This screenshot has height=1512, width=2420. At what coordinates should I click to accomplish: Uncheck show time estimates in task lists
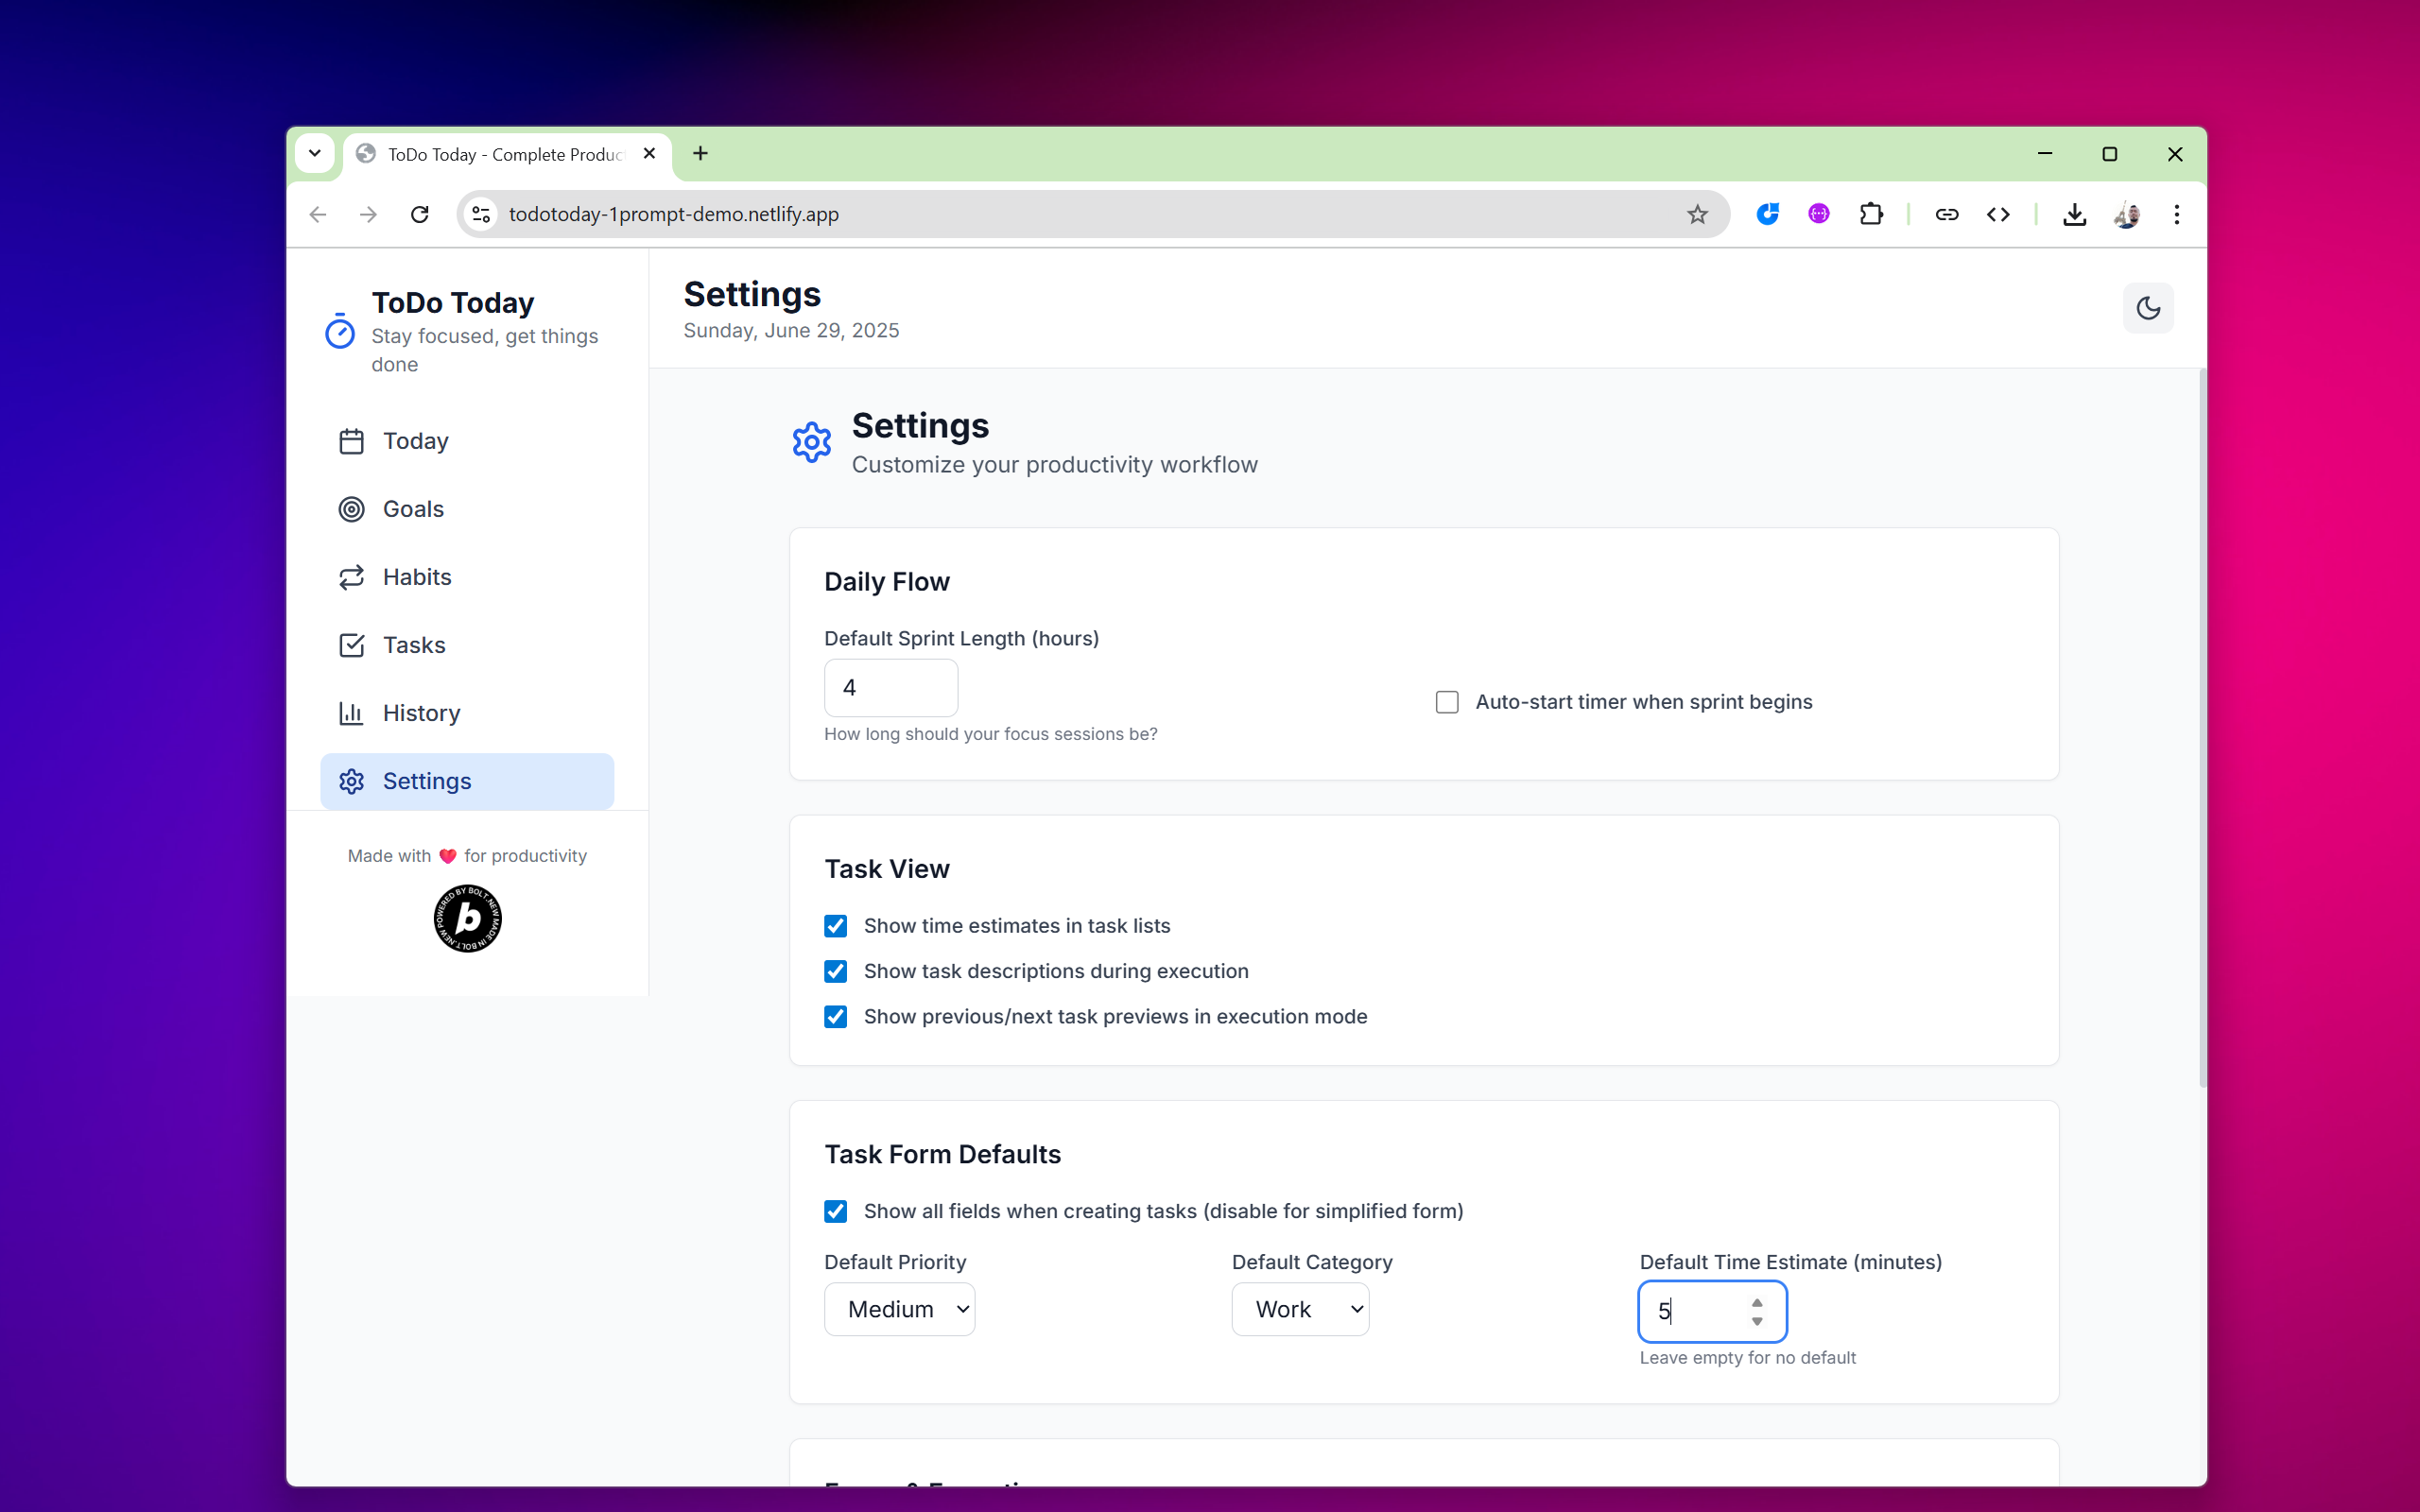pyautogui.click(x=836, y=926)
